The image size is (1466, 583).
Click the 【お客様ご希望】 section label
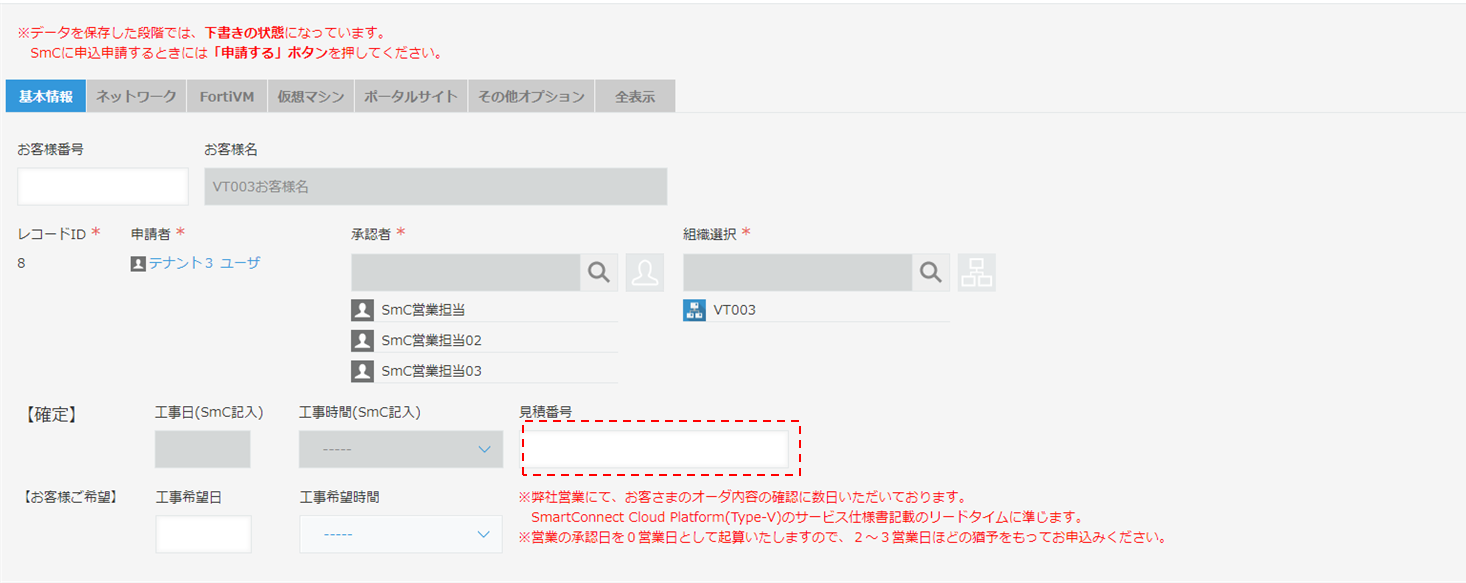tap(68, 496)
